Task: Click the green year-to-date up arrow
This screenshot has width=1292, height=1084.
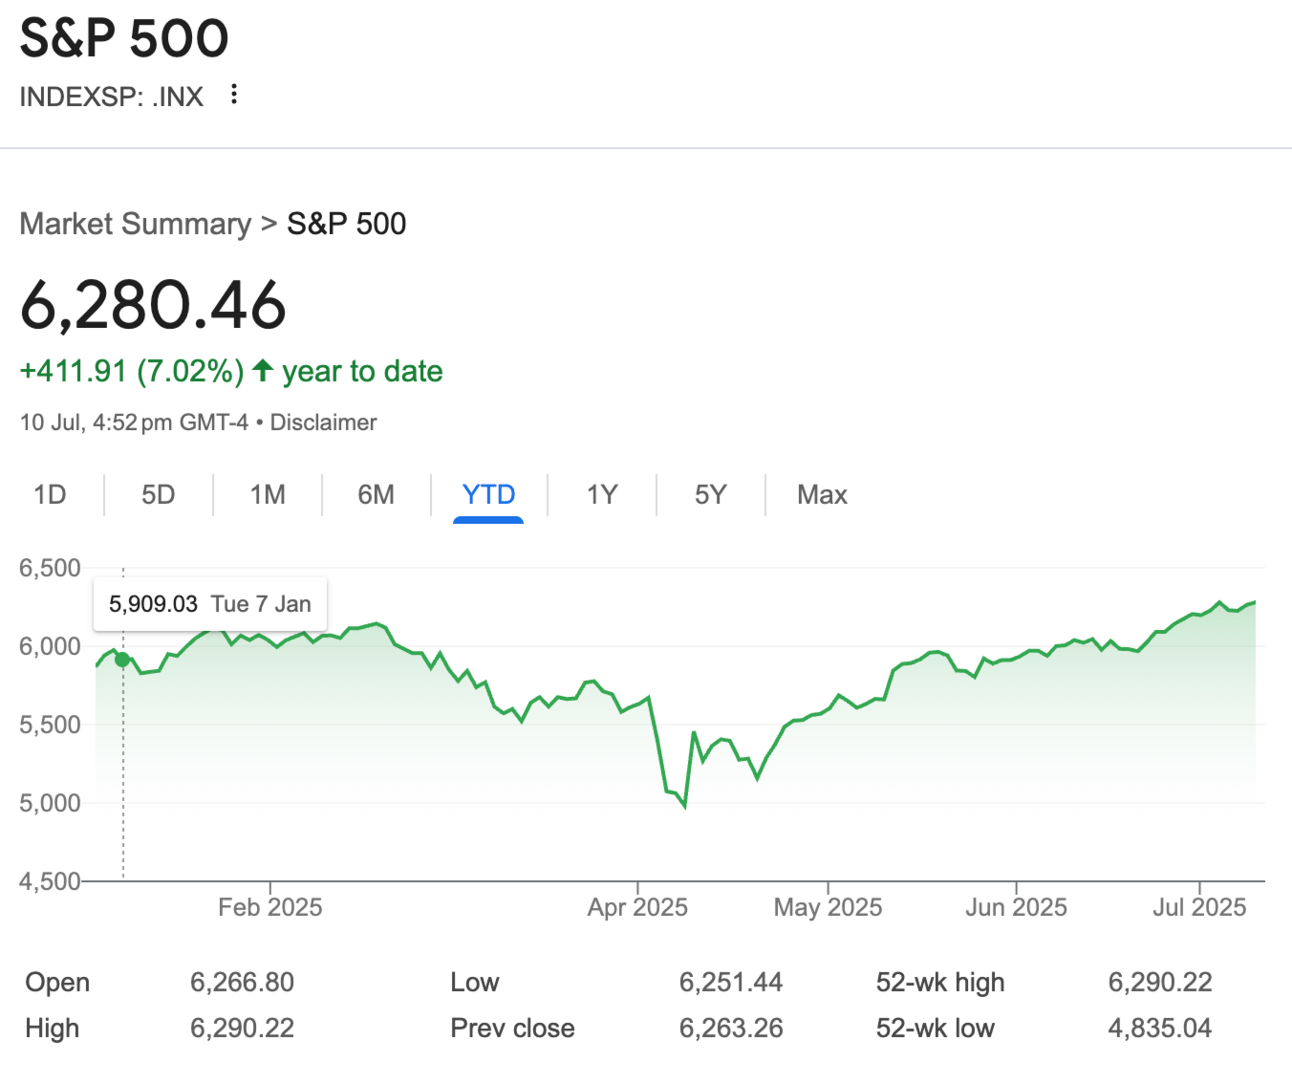Action: 263,371
